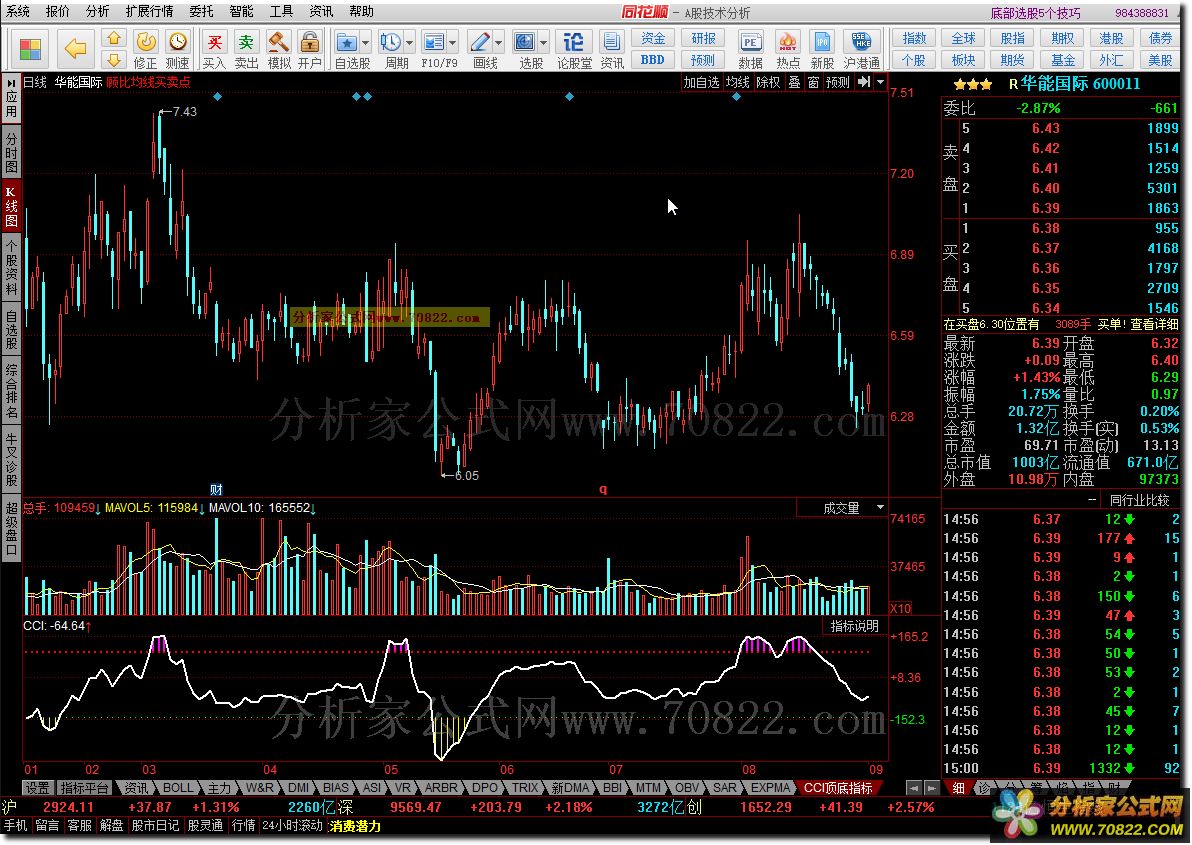Screen dimensions: 1192x845
Task: Click the 资金 capital flow button
Action: [x=653, y=39]
